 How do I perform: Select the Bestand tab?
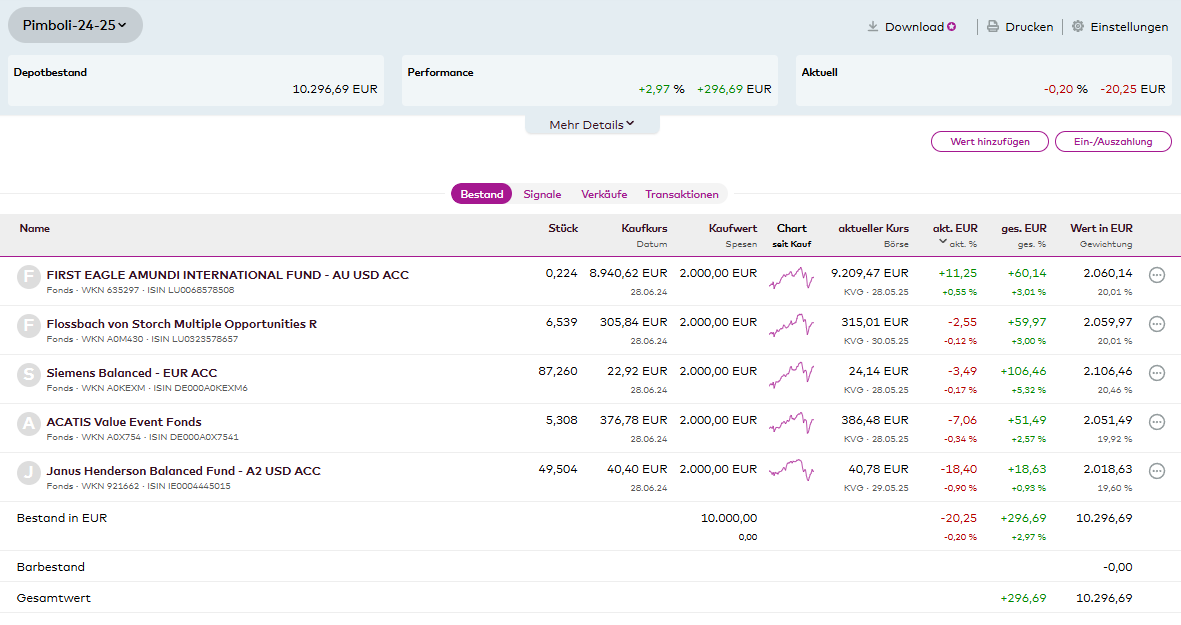[x=481, y=194]
